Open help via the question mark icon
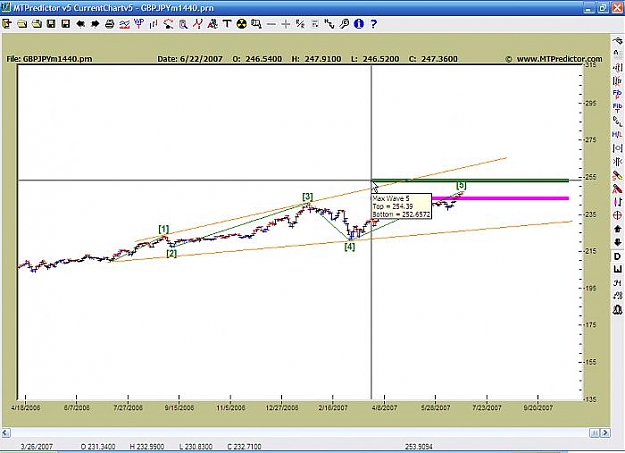Screen dimensions: 625x453 click(373, 24)
